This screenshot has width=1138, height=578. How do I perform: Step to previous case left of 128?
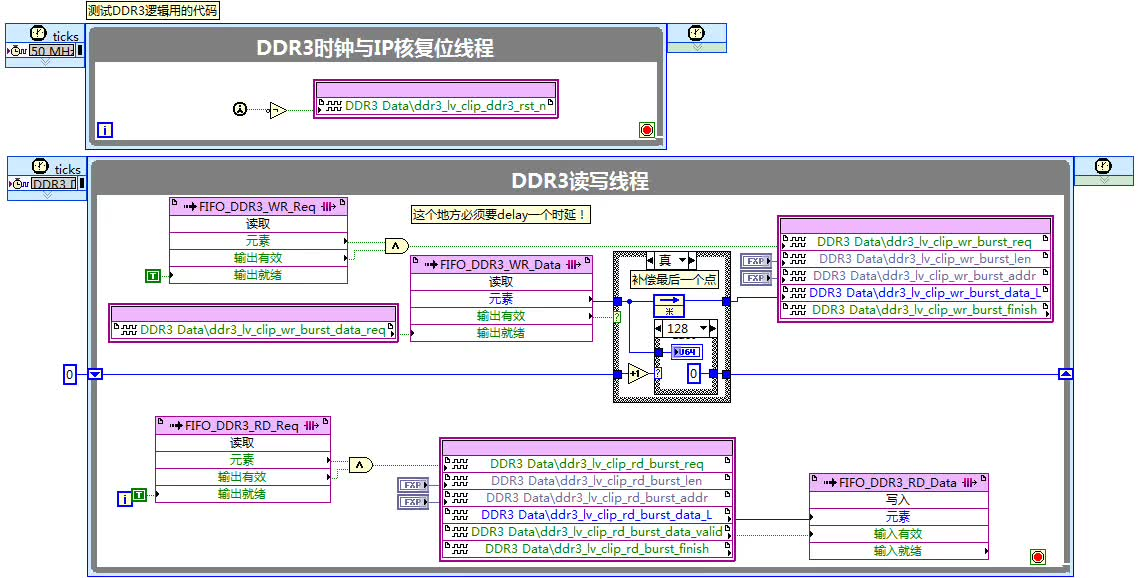point(660,328)
